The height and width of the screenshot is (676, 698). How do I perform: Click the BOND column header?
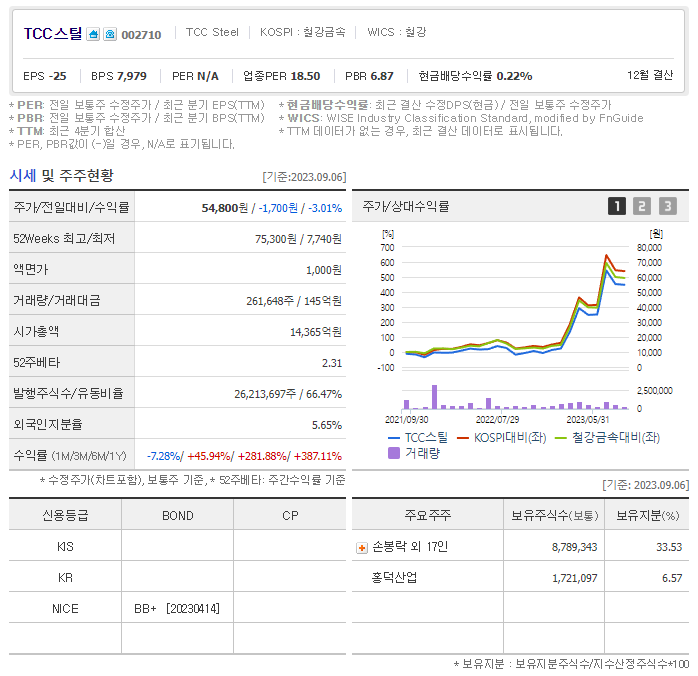178,516
